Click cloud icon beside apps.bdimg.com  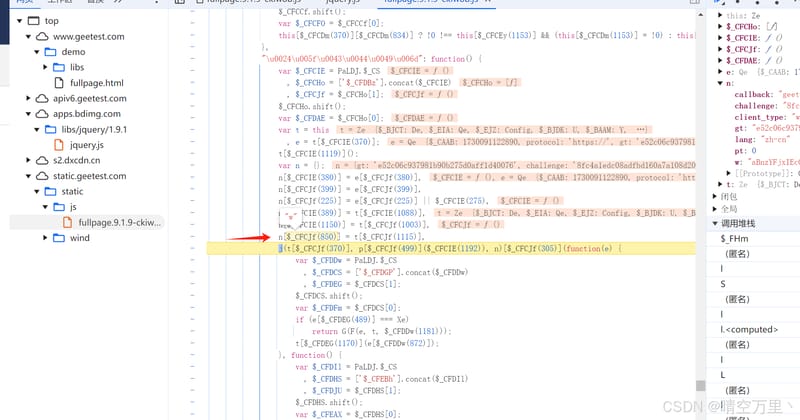42,114
